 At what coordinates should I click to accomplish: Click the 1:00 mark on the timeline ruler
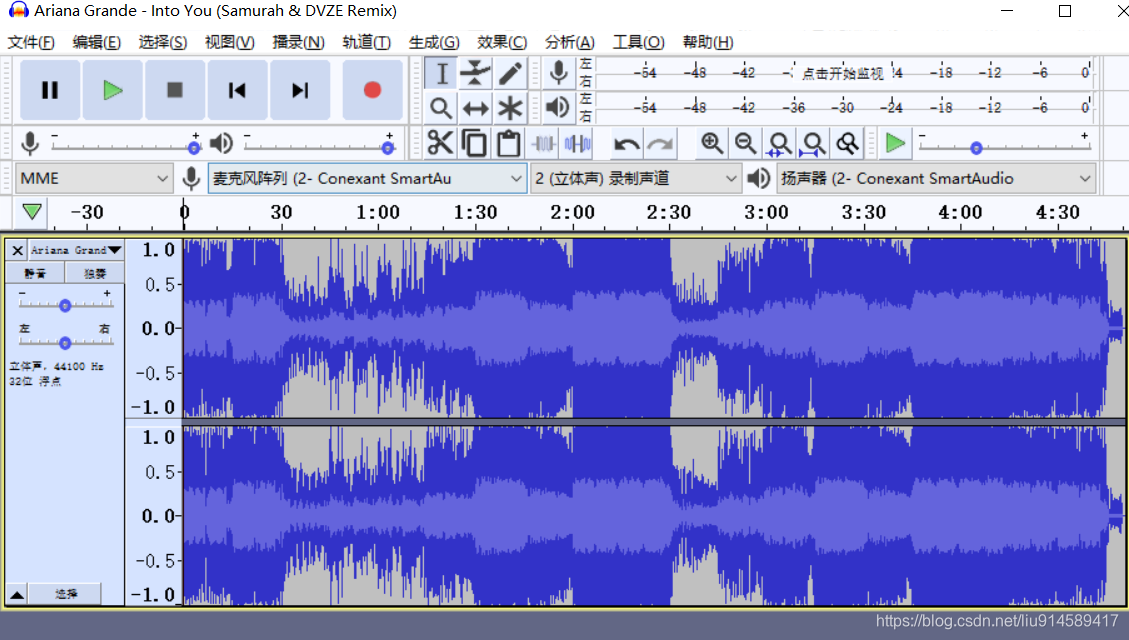coord(378,212)
